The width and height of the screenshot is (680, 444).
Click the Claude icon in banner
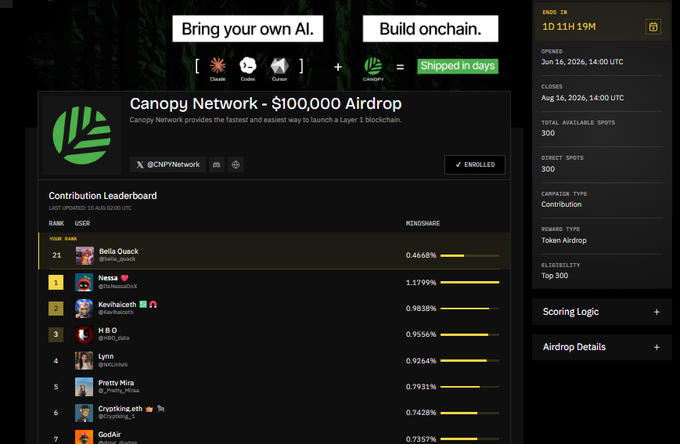[218, 66]
